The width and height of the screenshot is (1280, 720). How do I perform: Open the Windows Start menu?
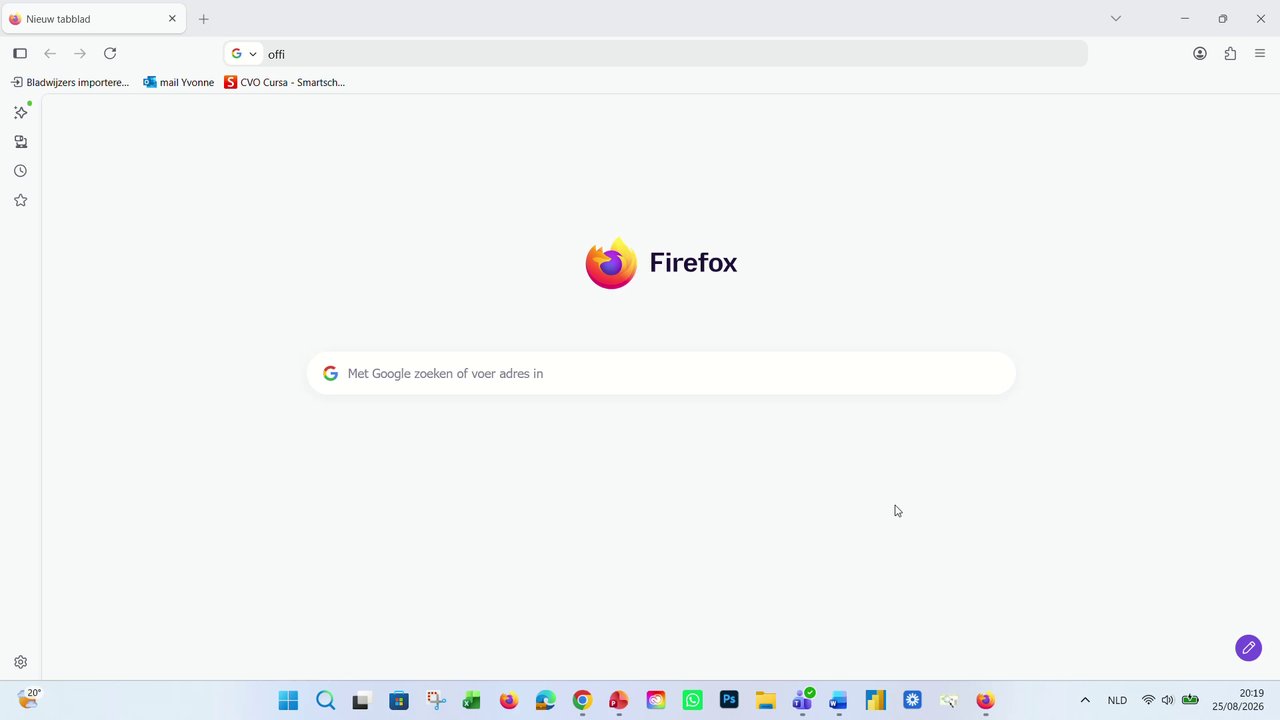click(288, 700)
